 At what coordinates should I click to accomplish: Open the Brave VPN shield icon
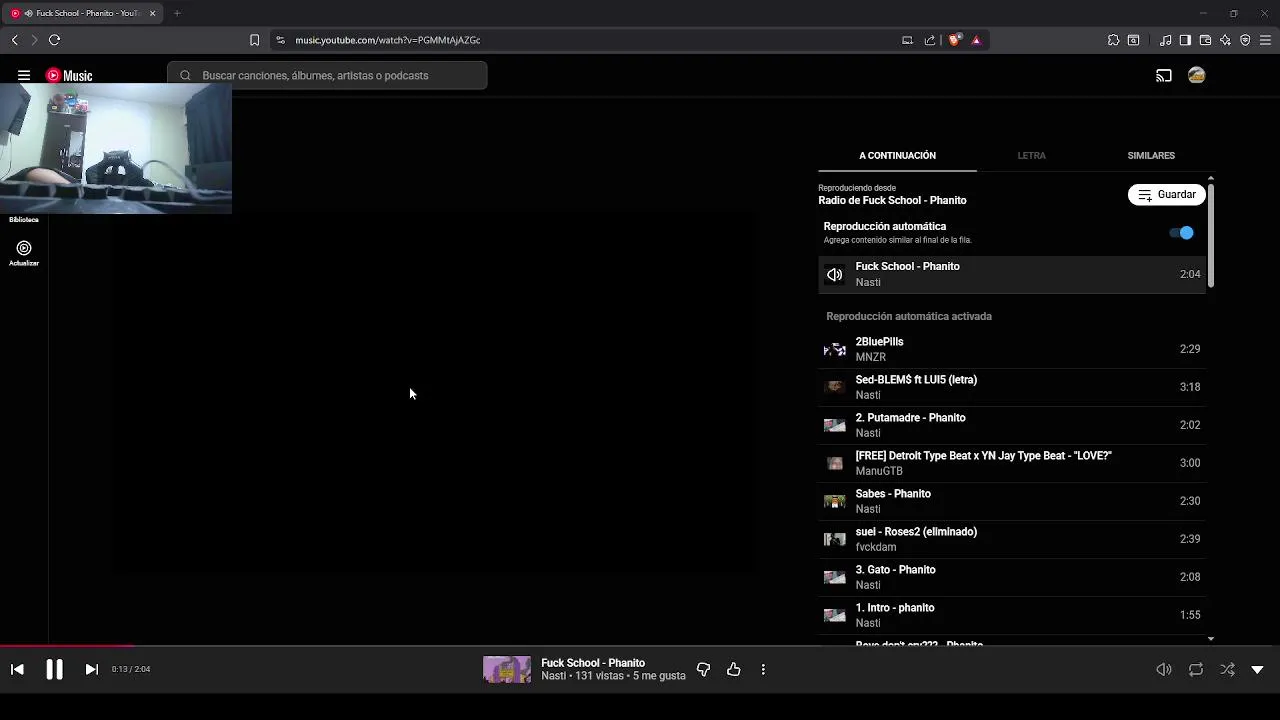(1245, 40)
